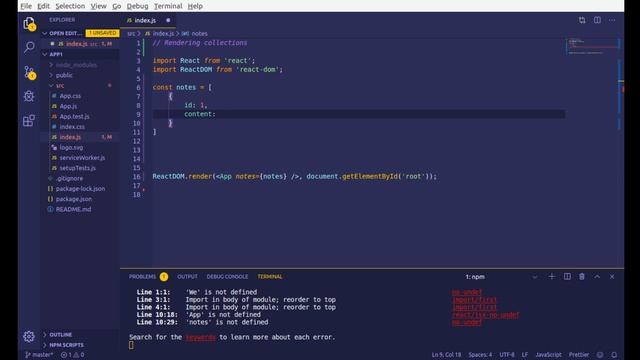Split the terminal panel

pos(567,276)
